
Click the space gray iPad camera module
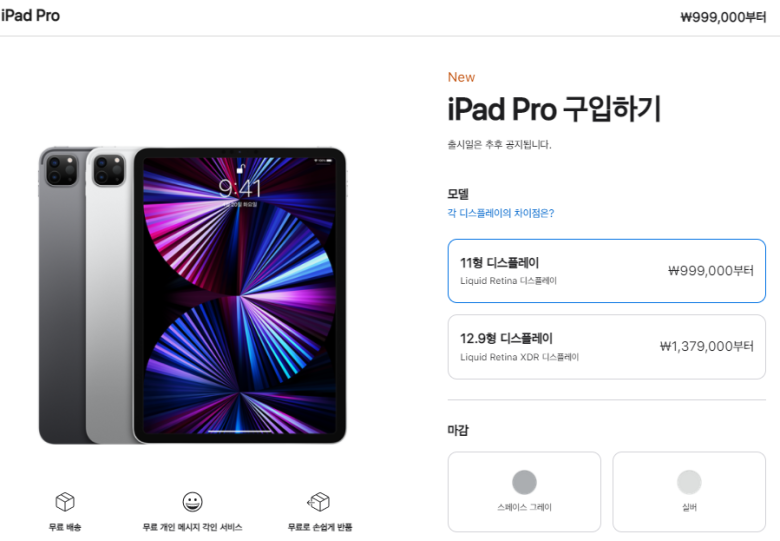61,170
